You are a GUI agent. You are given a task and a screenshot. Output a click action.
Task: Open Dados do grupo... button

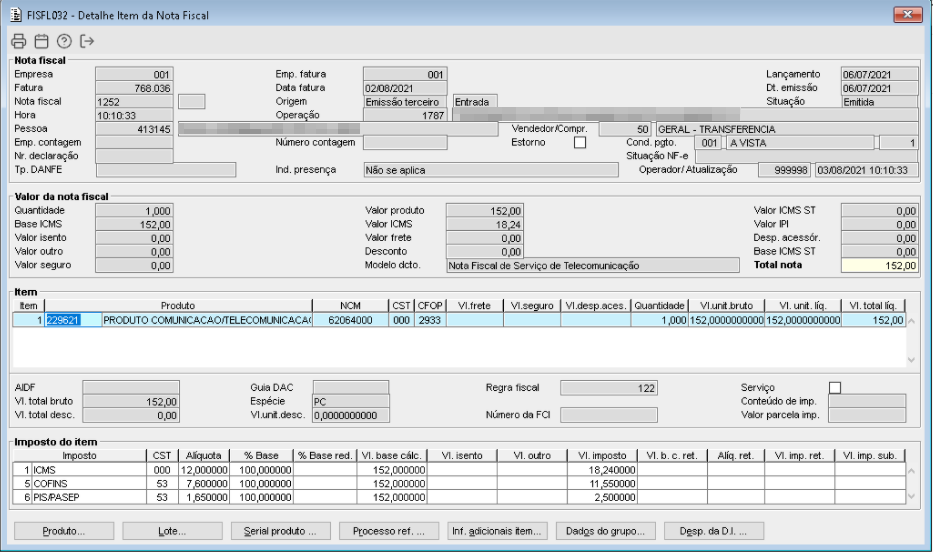[x=605, y=531]
